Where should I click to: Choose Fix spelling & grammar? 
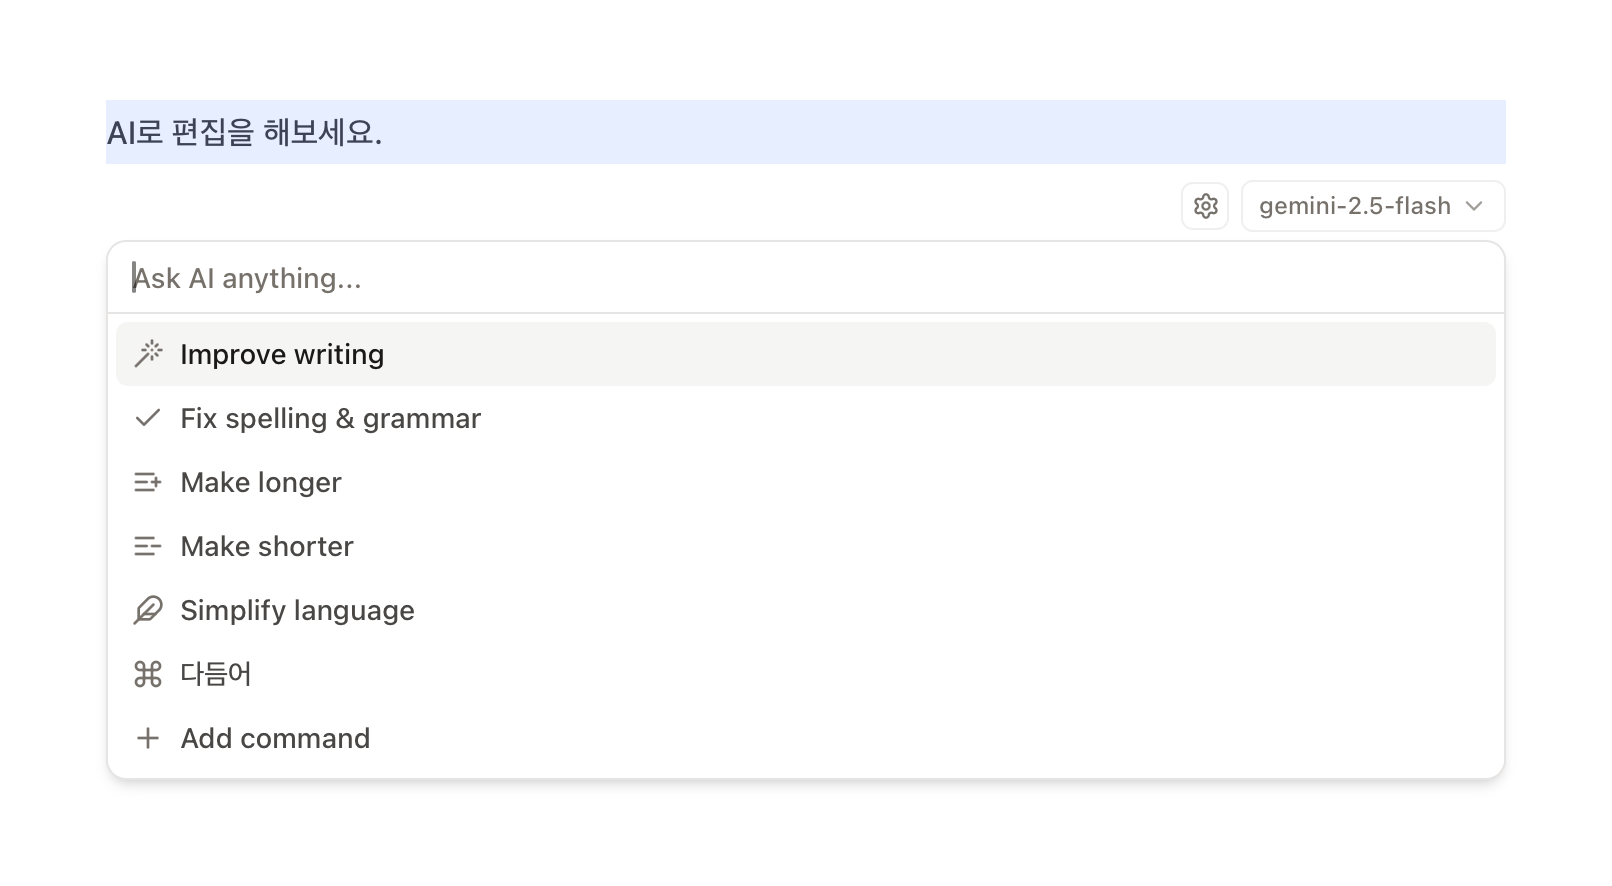806,418
